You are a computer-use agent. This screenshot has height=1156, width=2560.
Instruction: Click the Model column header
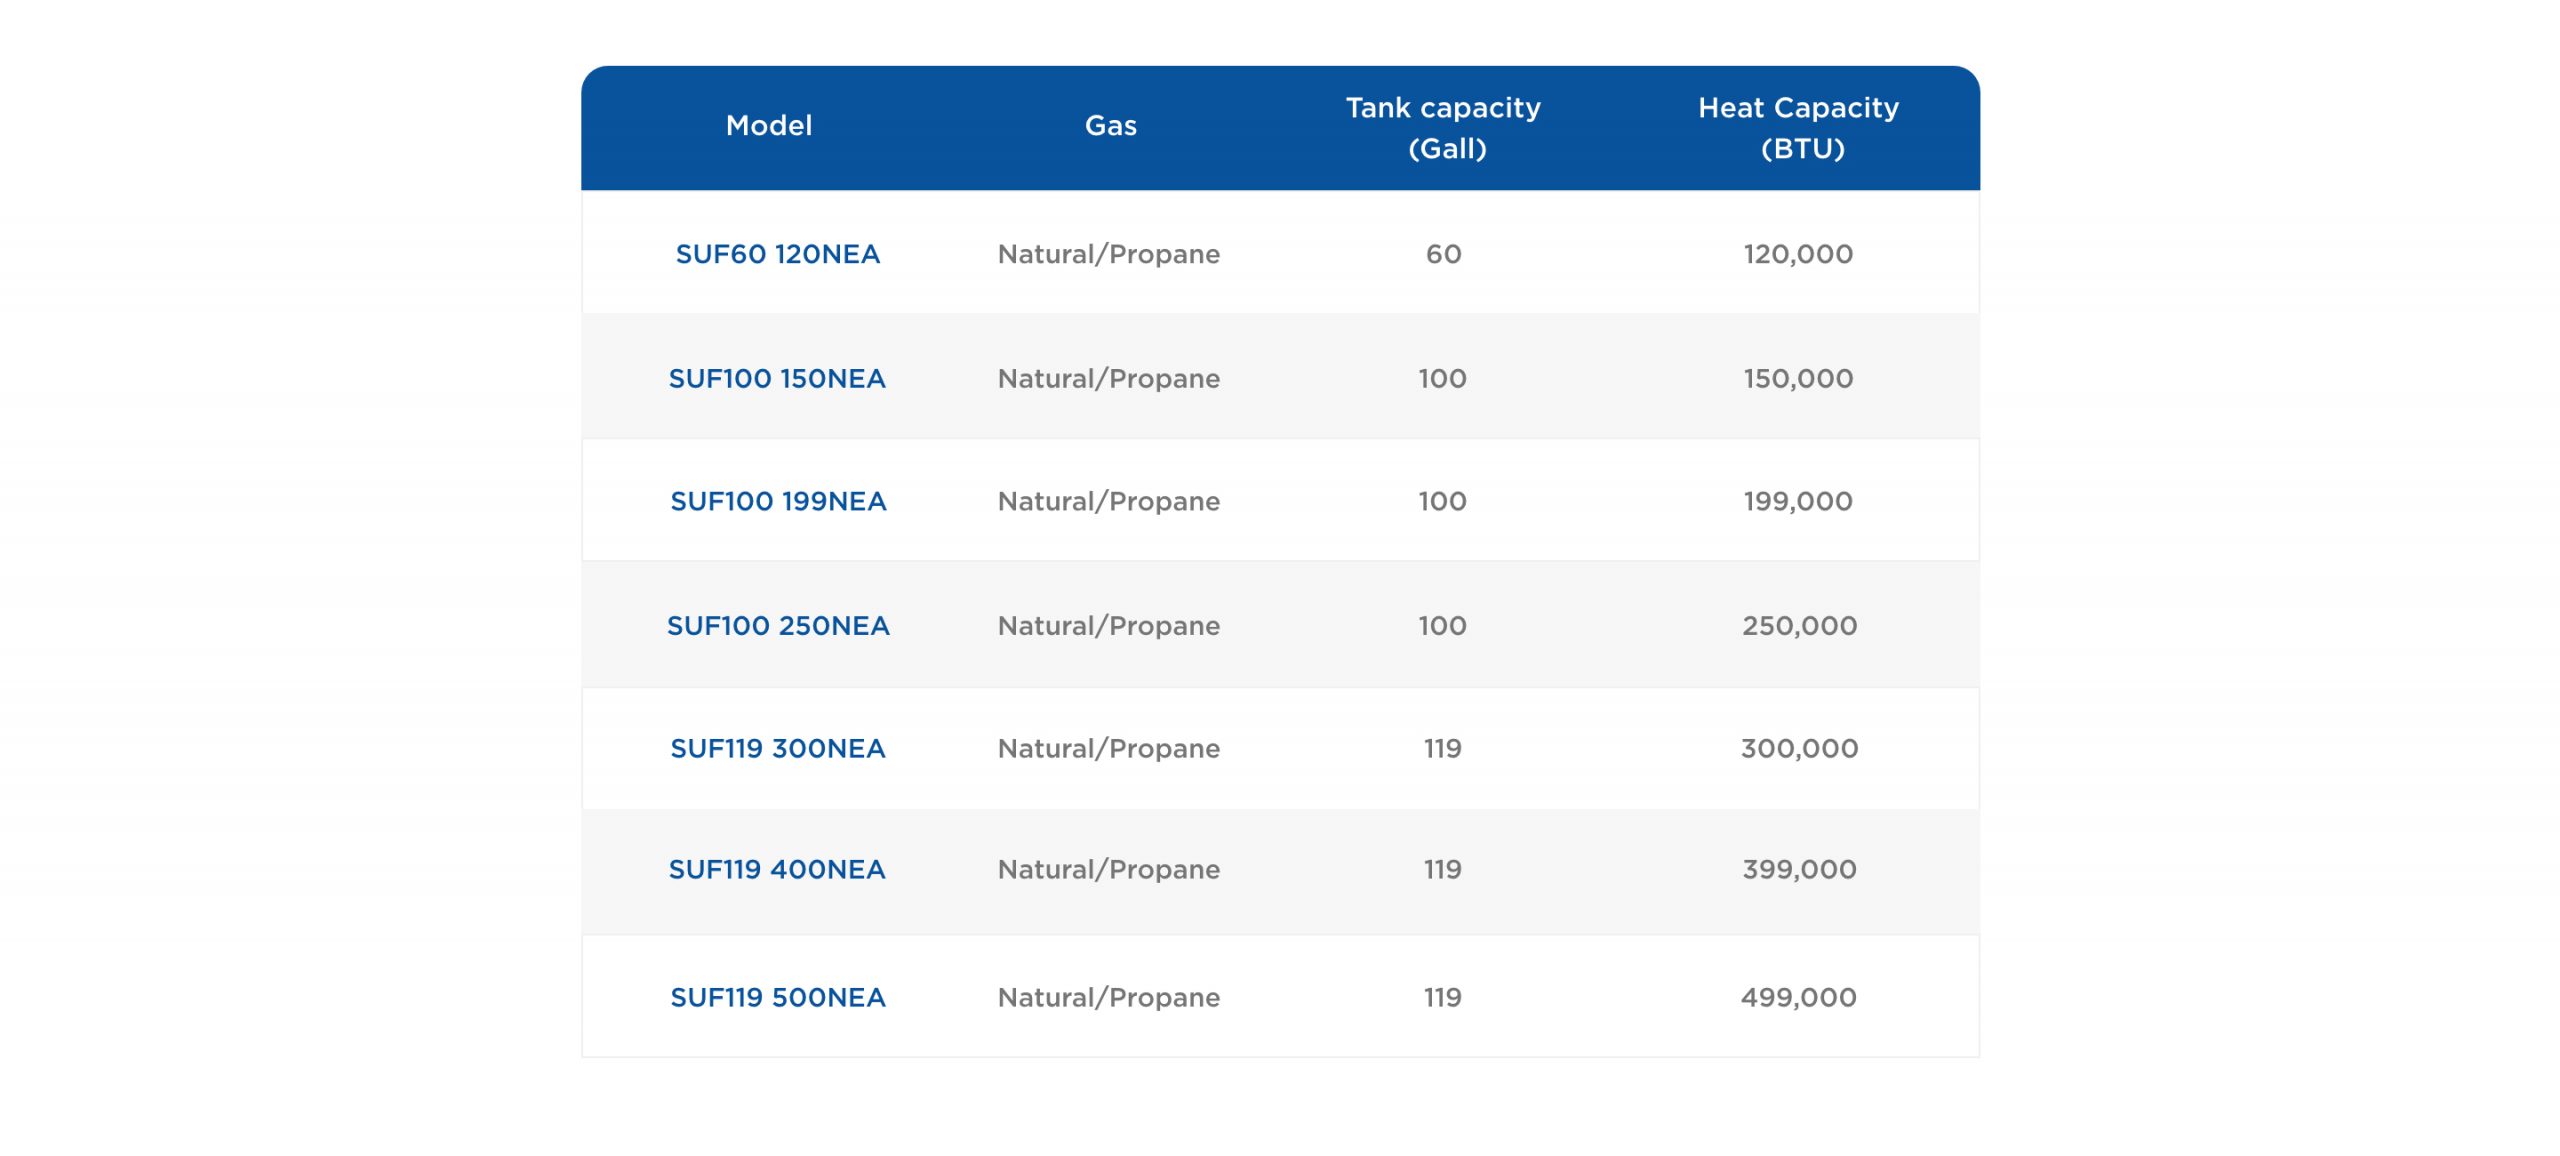pyautogui.click(x=768, y=125)
